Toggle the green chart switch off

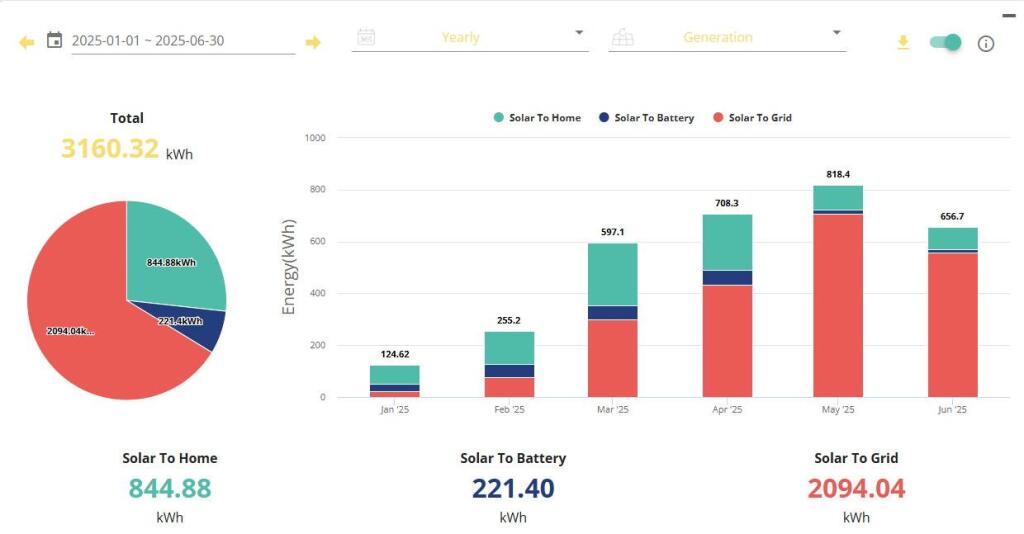click(945, 42)
